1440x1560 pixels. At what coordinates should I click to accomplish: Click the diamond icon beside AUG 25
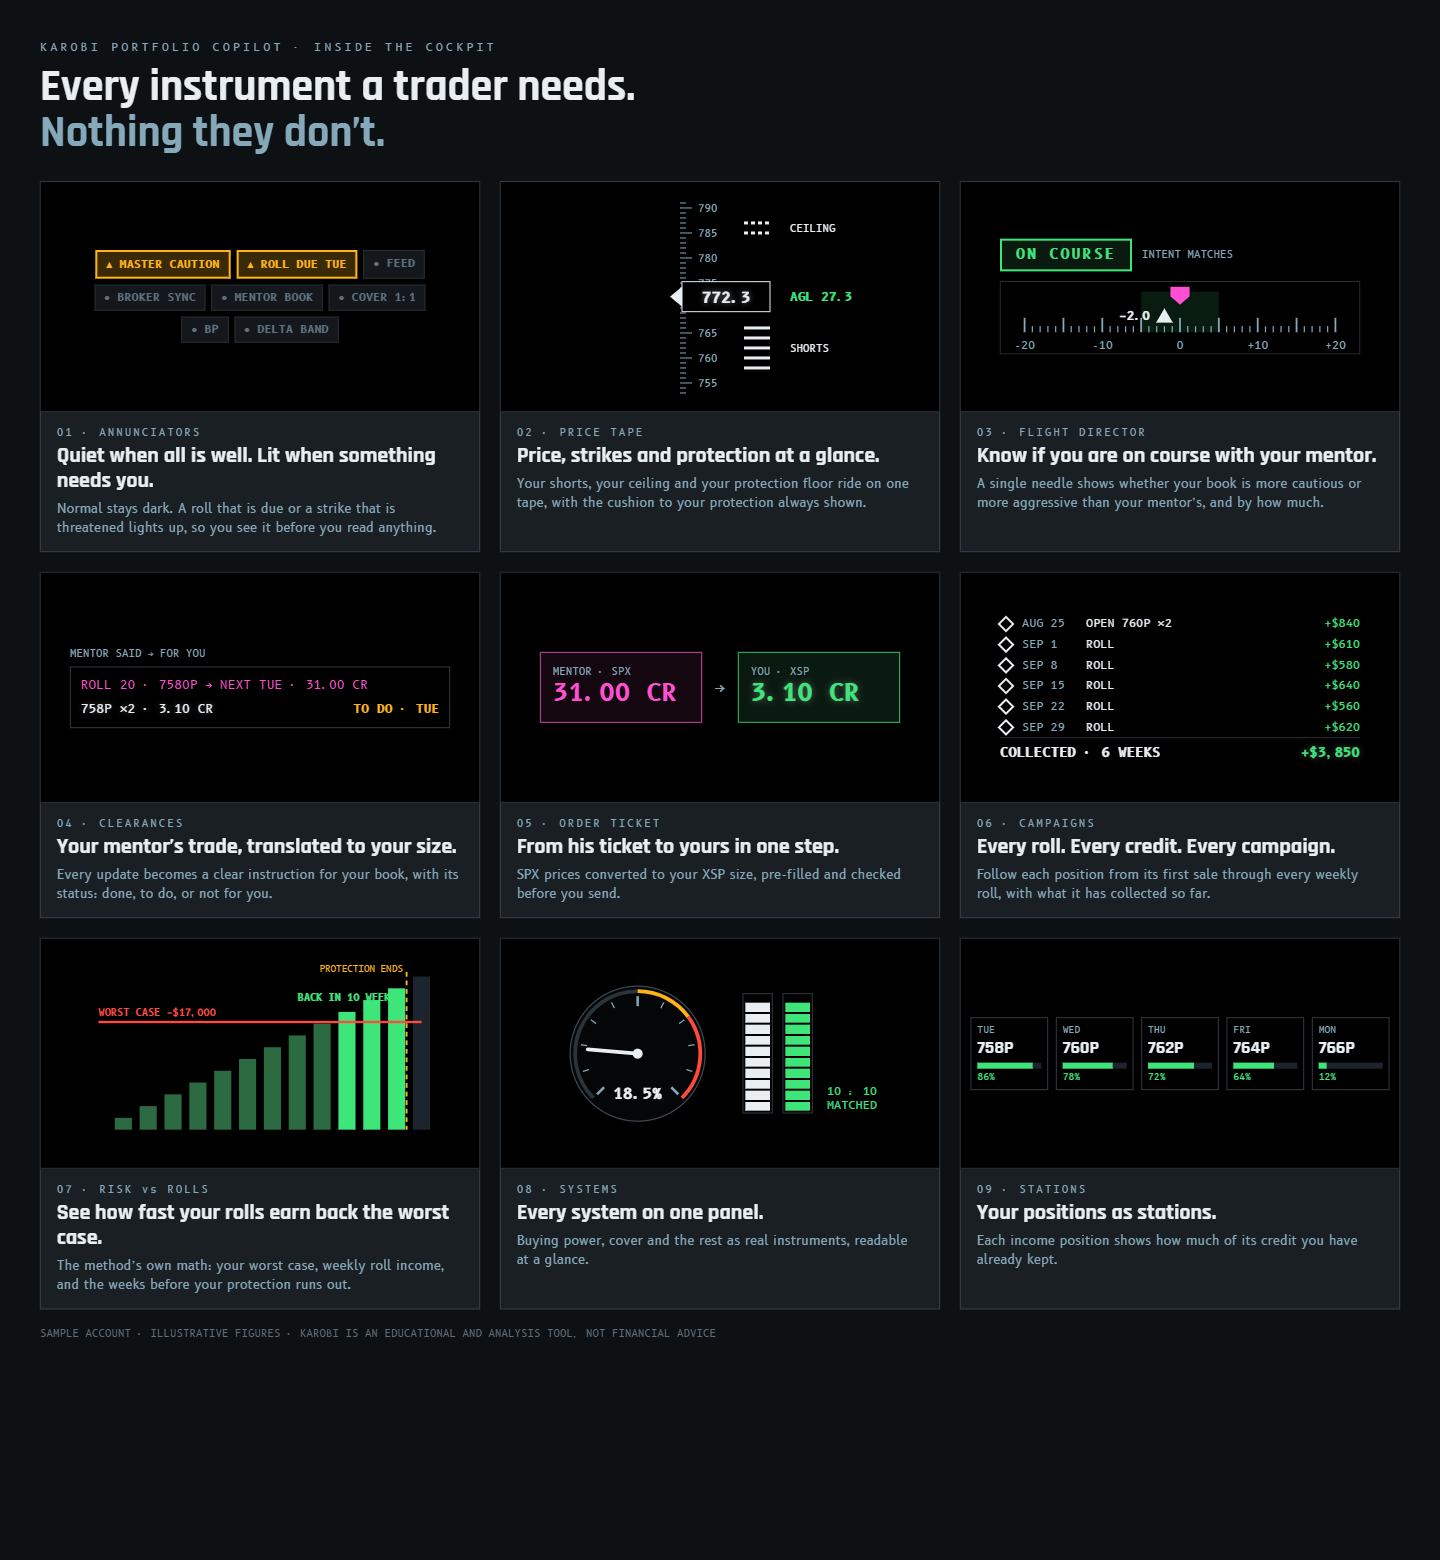coord(1006,624)
